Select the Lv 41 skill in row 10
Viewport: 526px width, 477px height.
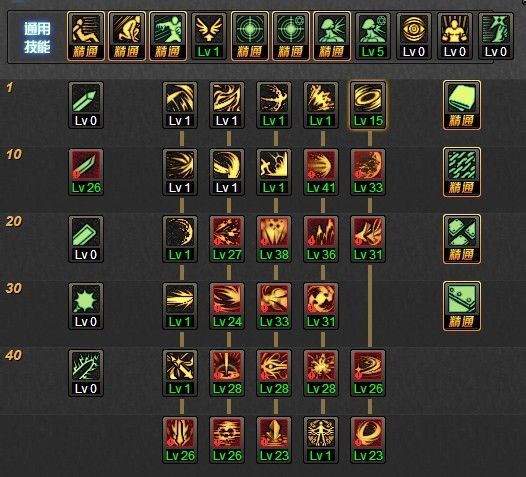(x=321, y=172)
